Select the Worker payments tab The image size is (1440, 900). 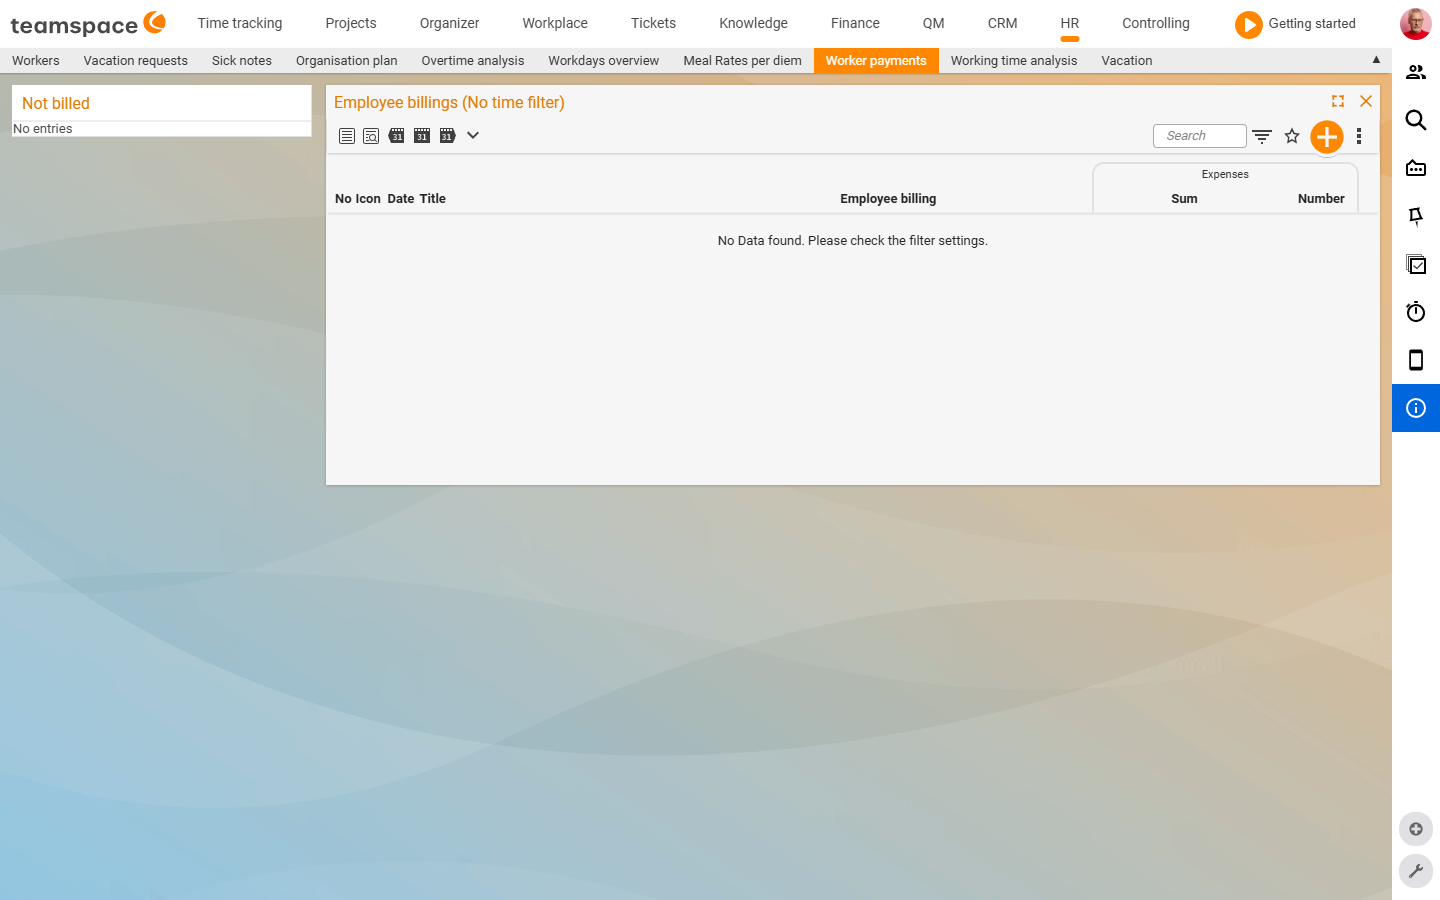[876, 60]
